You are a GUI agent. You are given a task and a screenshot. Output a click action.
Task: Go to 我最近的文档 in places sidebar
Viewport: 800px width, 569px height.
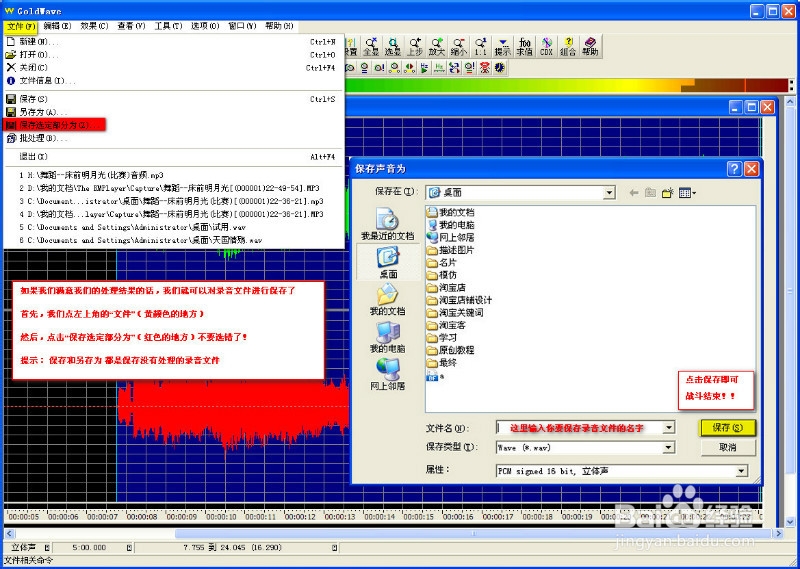pos(388,224)
